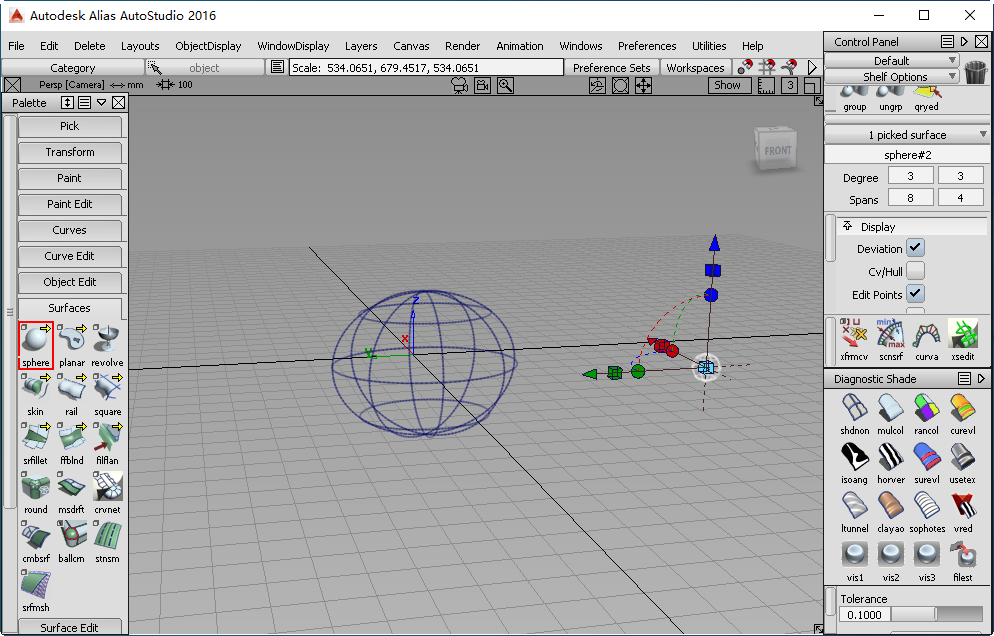Viewport: 994px width, 636px height.
Task: Choose the ballcrn ball corner tool
Action: (72, 541)
